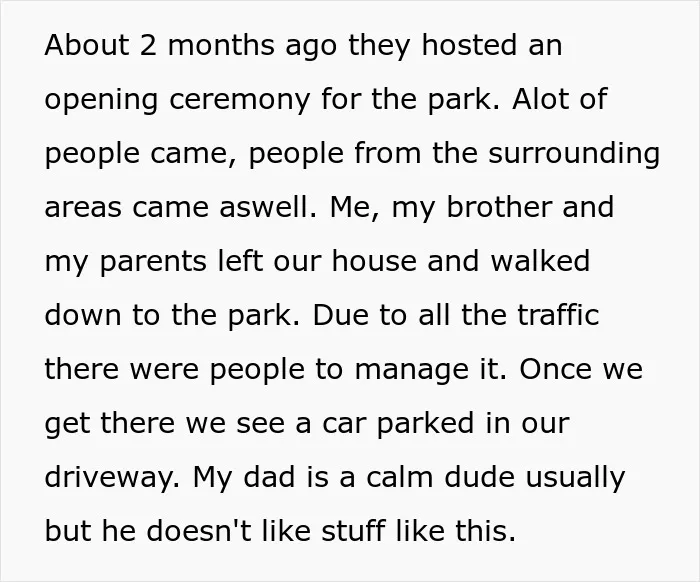The image size is (700, 582).
Task: Click the word "parents" in fifth line
Action: [153, 262]
